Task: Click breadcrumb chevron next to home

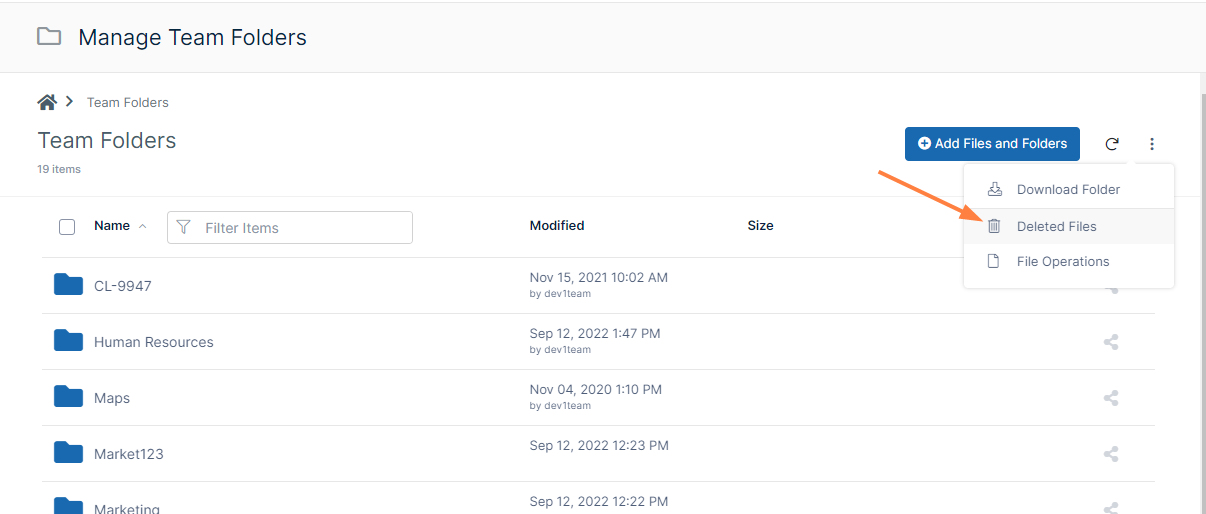Action: pyautogui.click(x=70, y=102)
